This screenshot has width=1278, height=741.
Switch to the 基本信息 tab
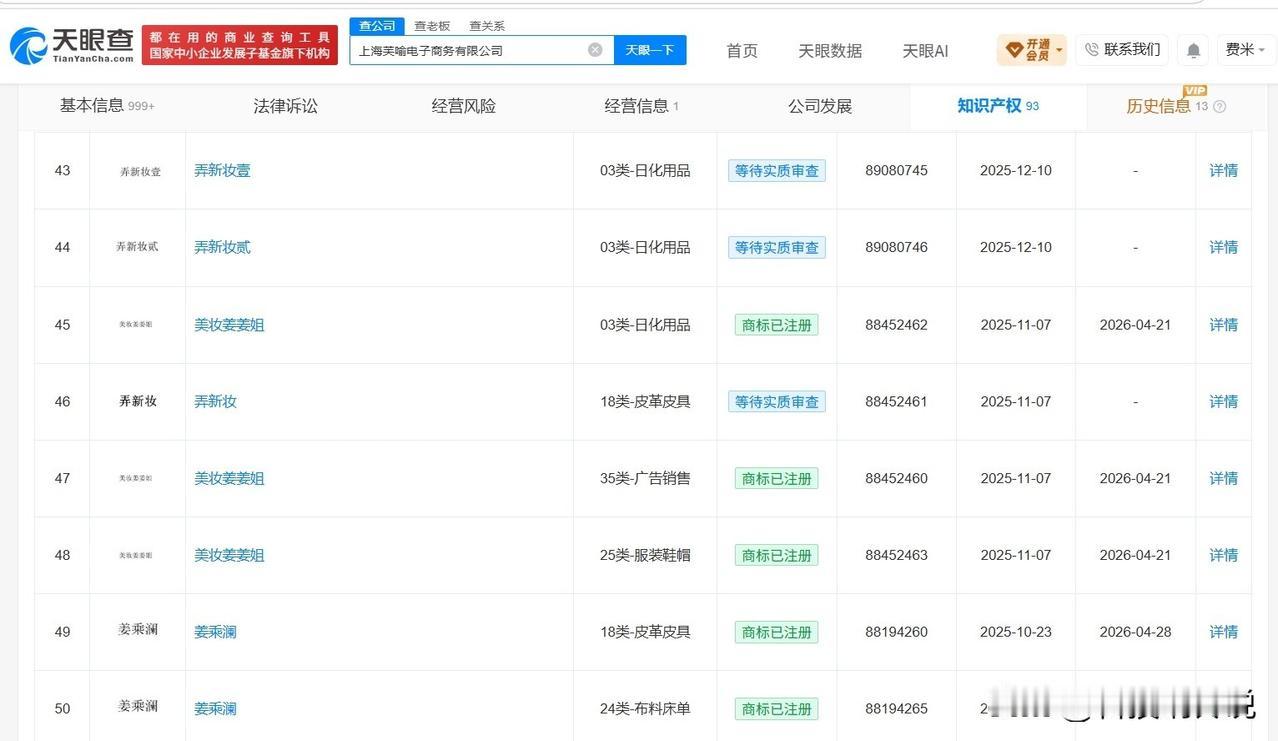pyautogui.click(x=107, y=106)
